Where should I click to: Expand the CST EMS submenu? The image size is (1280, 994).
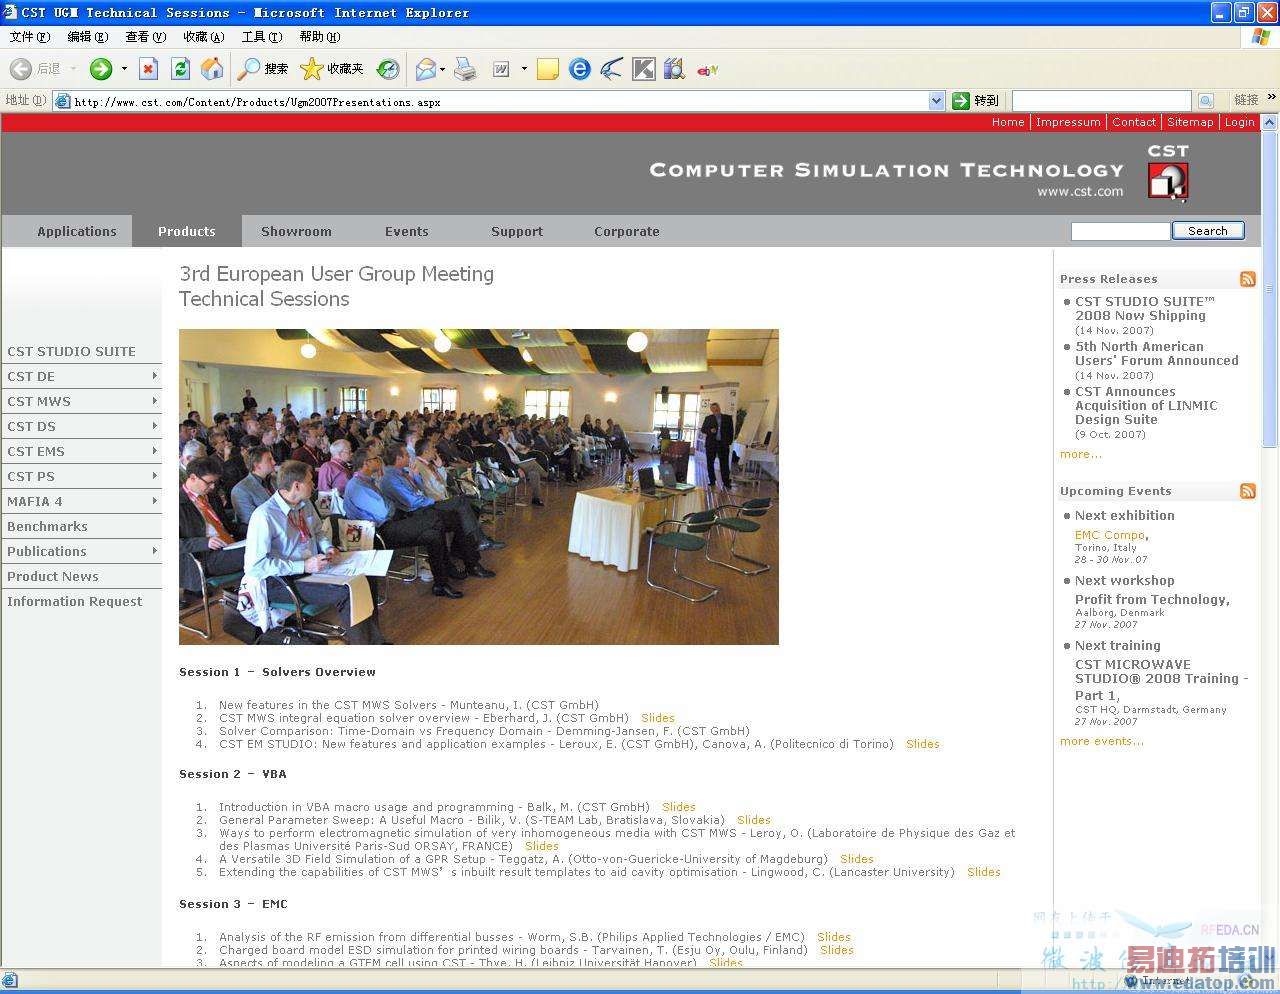click(155, 451)
